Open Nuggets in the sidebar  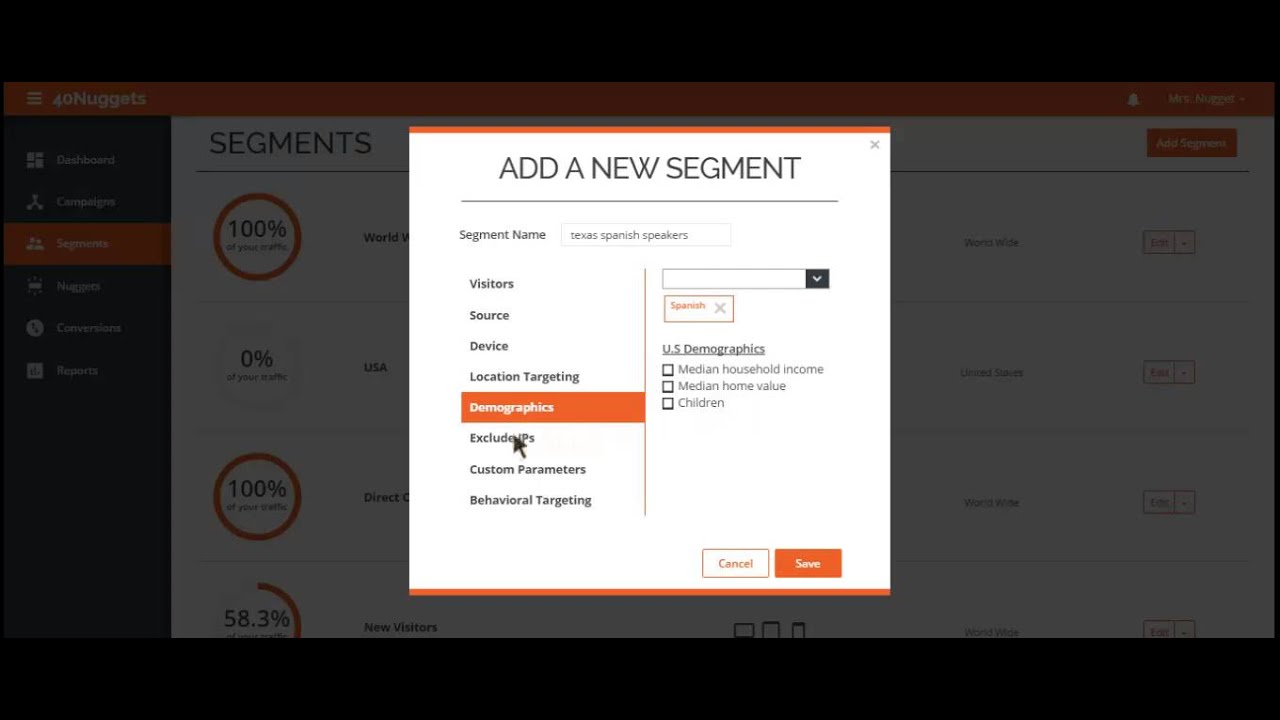point(85,286)
